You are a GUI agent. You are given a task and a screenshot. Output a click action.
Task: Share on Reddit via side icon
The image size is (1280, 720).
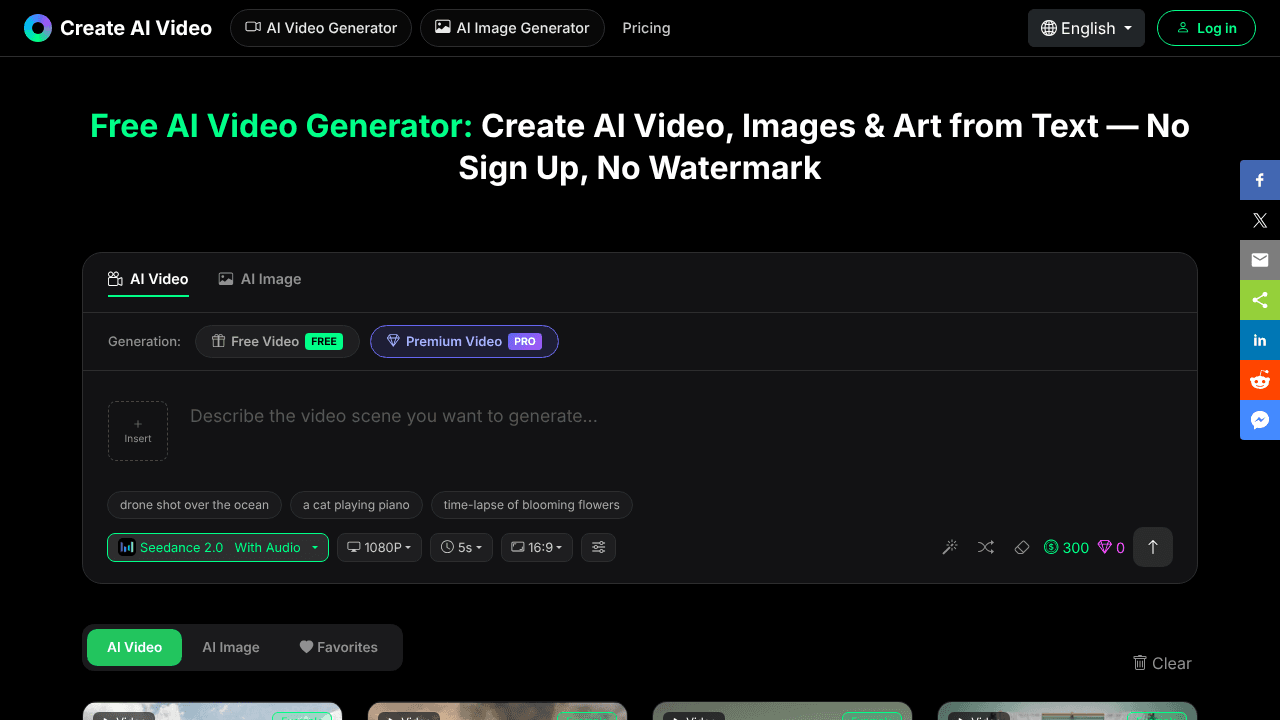pyautogui.click(x=1260, y=380)
